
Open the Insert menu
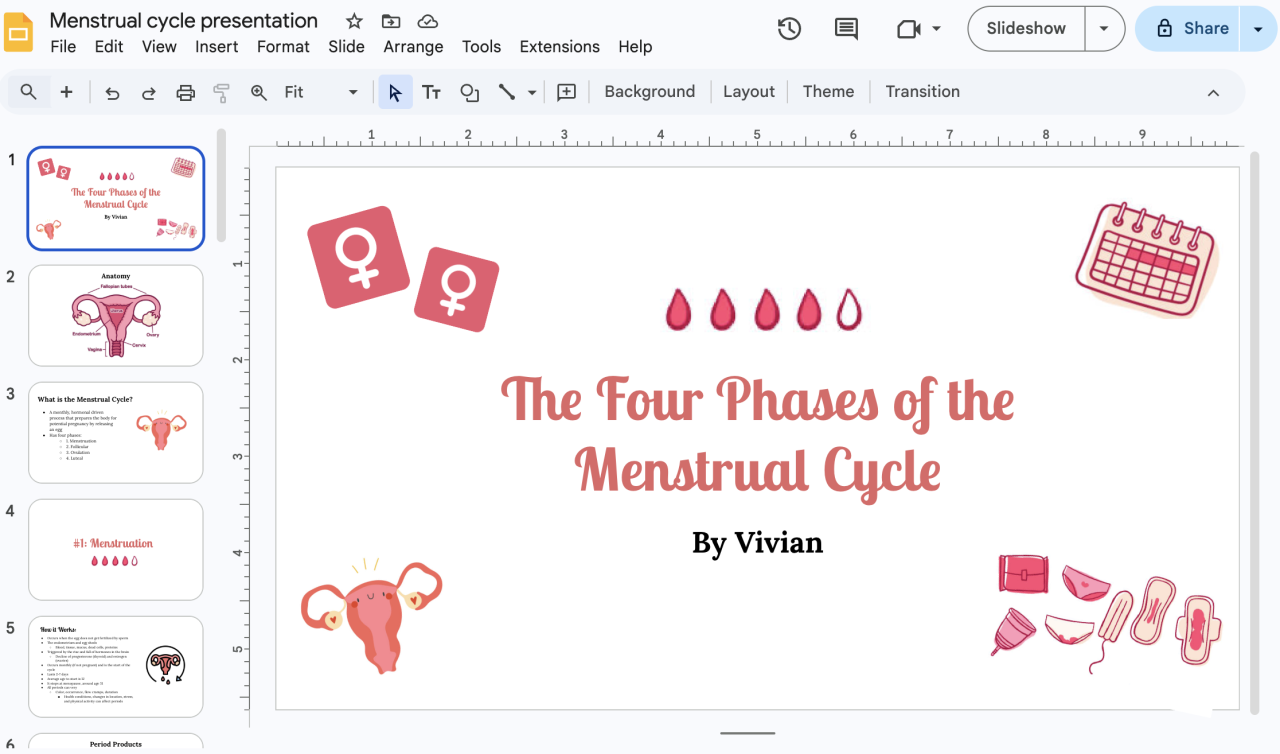pyautogui.click(x=217, y=46)
